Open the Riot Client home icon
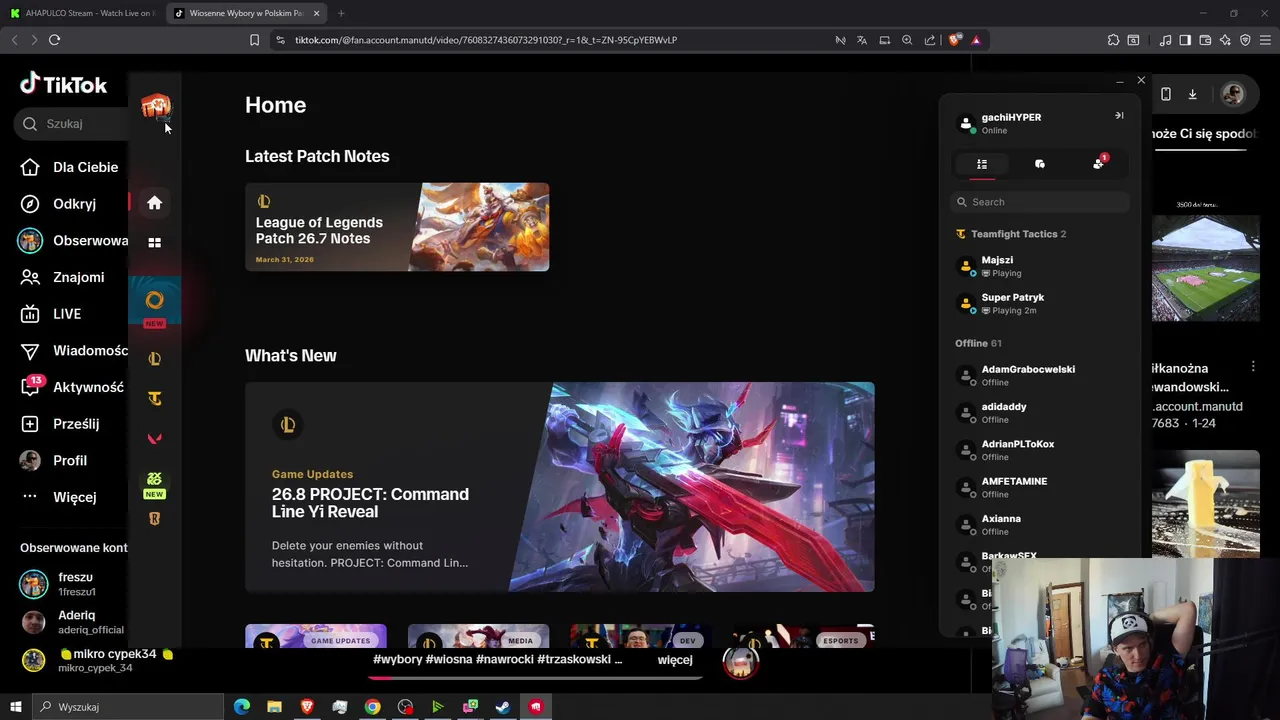1280x720 pixels. [154, 203]
